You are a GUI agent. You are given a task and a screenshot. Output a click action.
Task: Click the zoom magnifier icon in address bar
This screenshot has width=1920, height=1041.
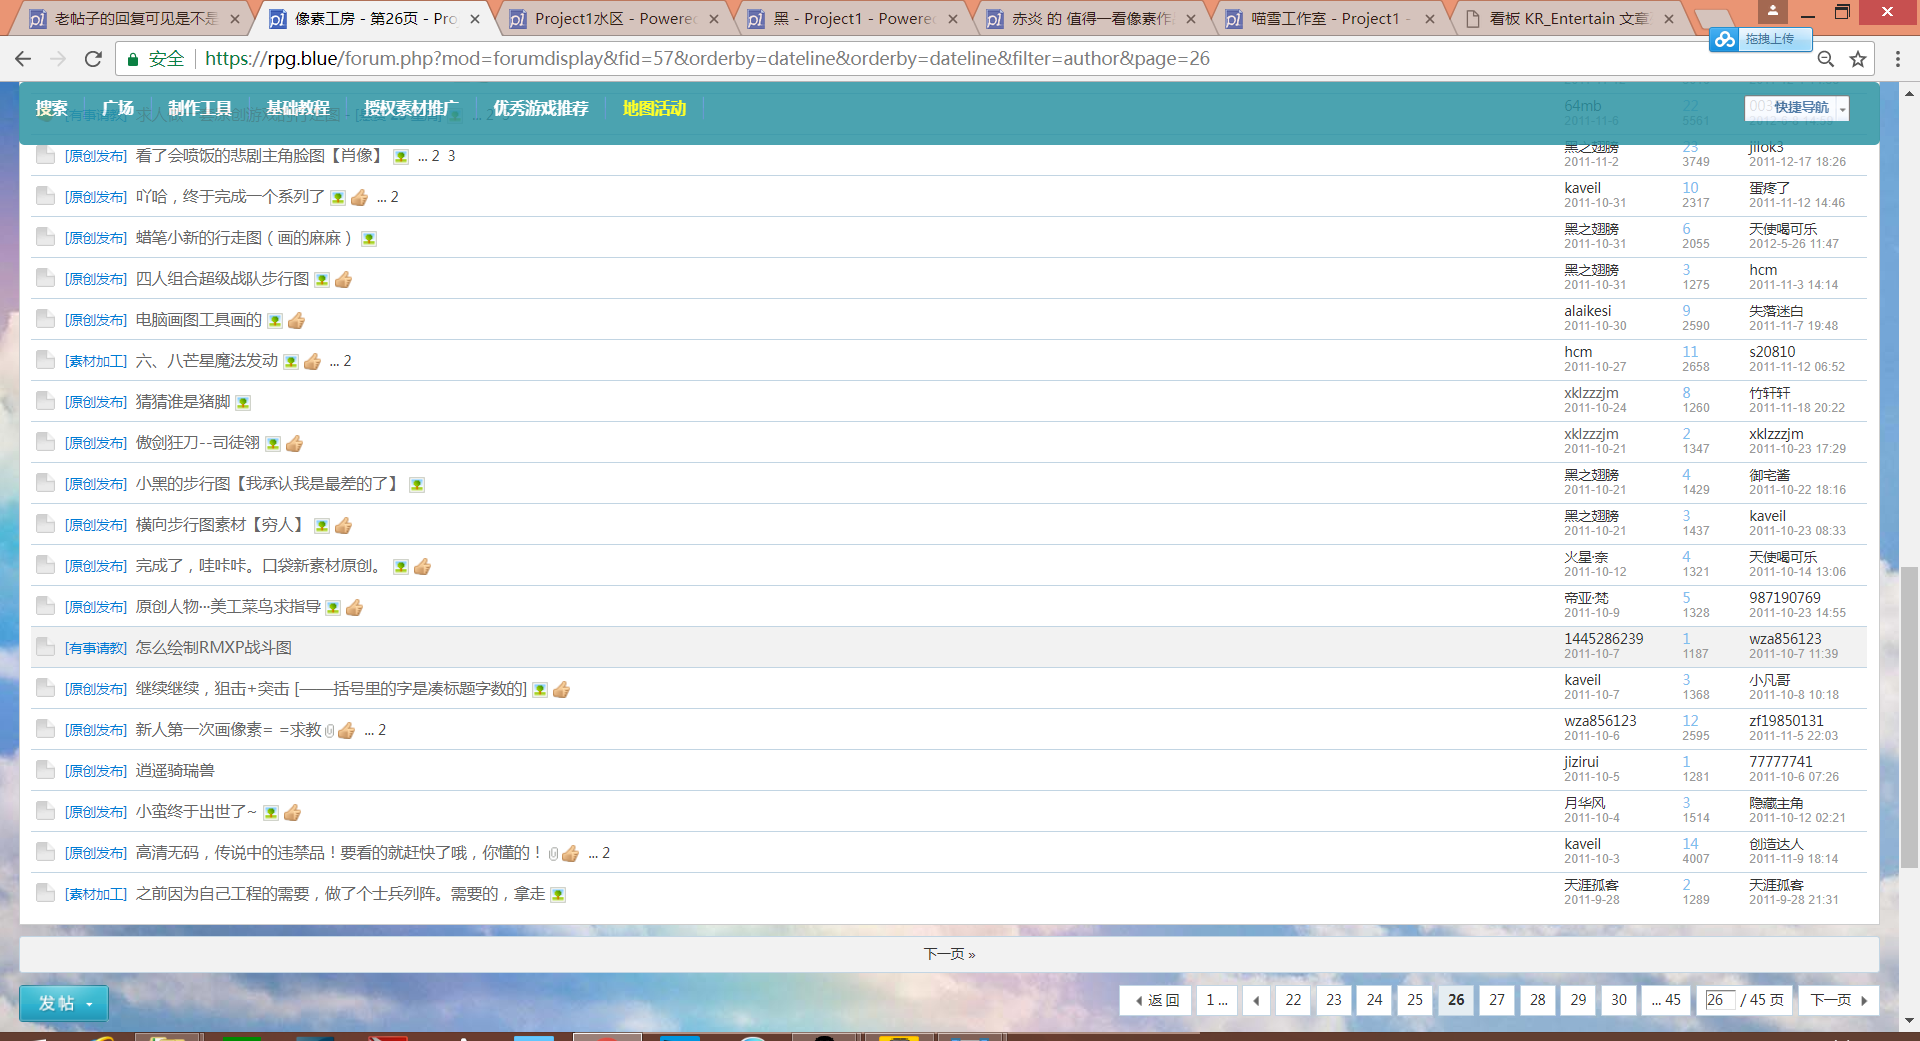pyautogui.click(x=1826, y=59)
